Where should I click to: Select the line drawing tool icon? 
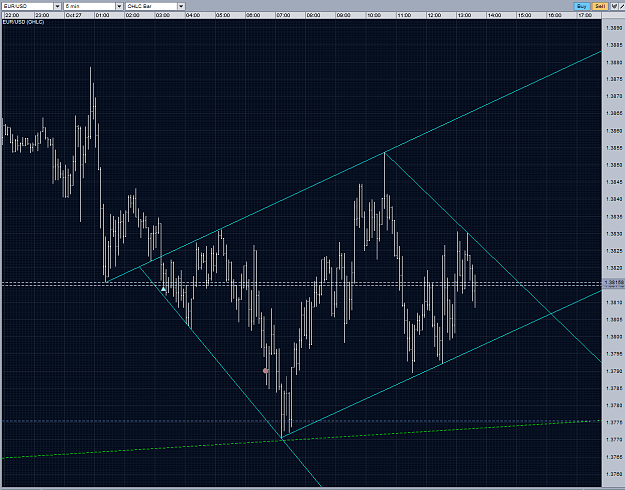622,6
